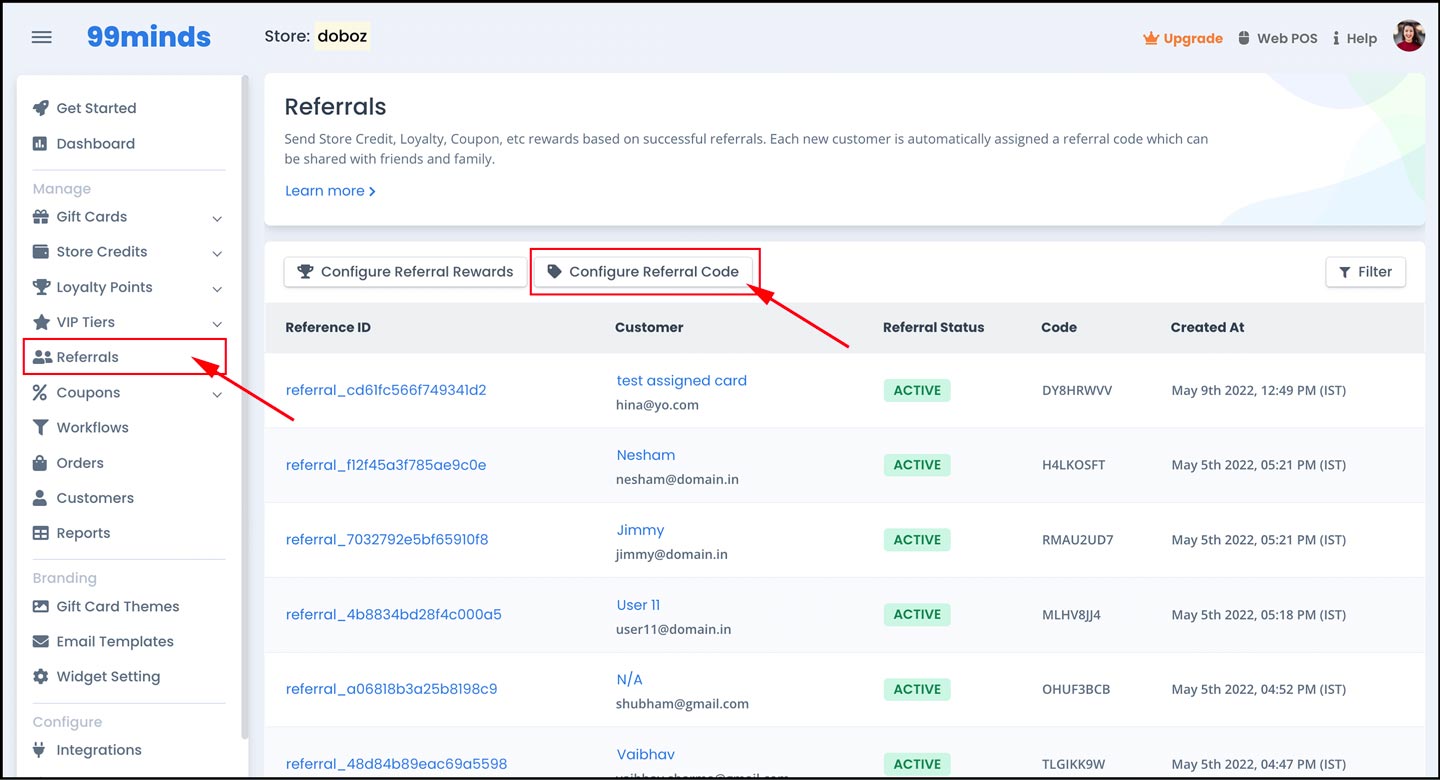1440x780 pixels.
Task: Click the Gift Cards gift icon
Action: pos(40,216)
